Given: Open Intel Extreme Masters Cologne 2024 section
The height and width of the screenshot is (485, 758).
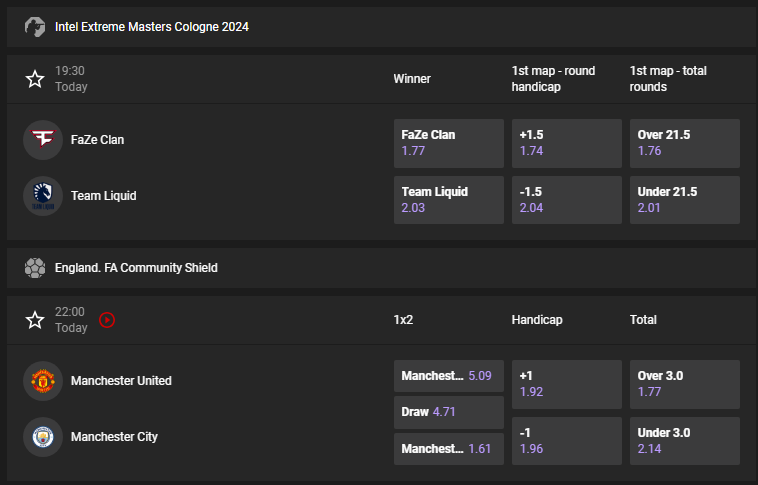Looking at the screenshot, I should (x=152, y=27).
